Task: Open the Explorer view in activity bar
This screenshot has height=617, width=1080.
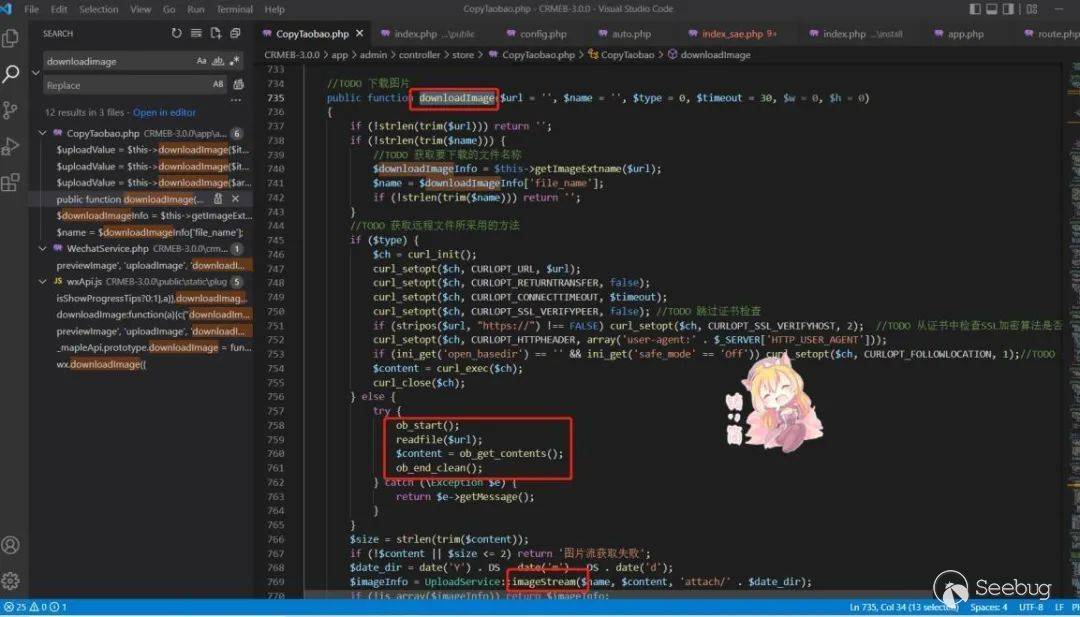Action: [11, 38]
